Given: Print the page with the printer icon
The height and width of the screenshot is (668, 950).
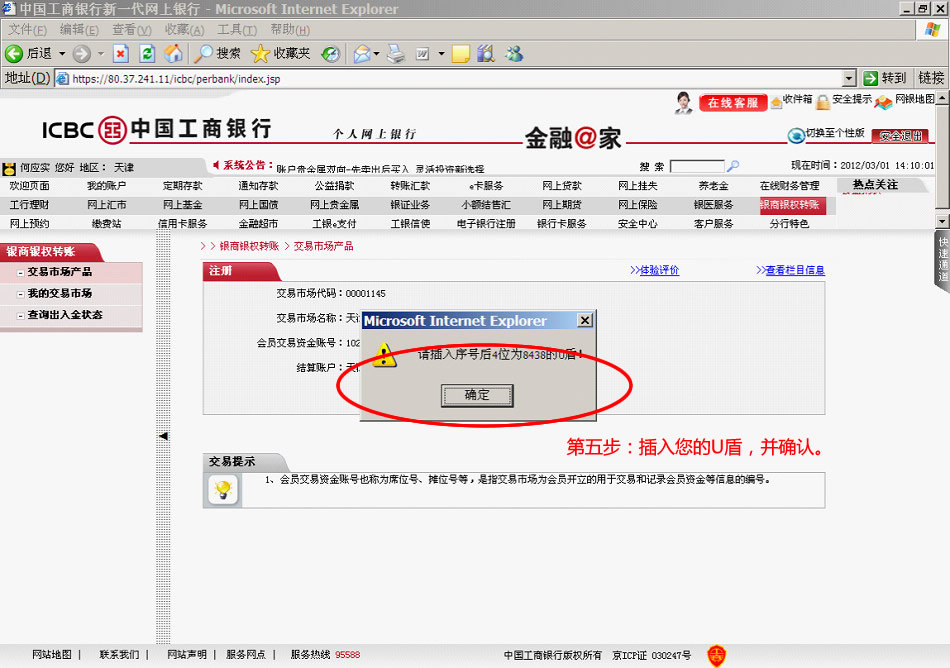Looking at the screenshot, I should click(396, 54).
